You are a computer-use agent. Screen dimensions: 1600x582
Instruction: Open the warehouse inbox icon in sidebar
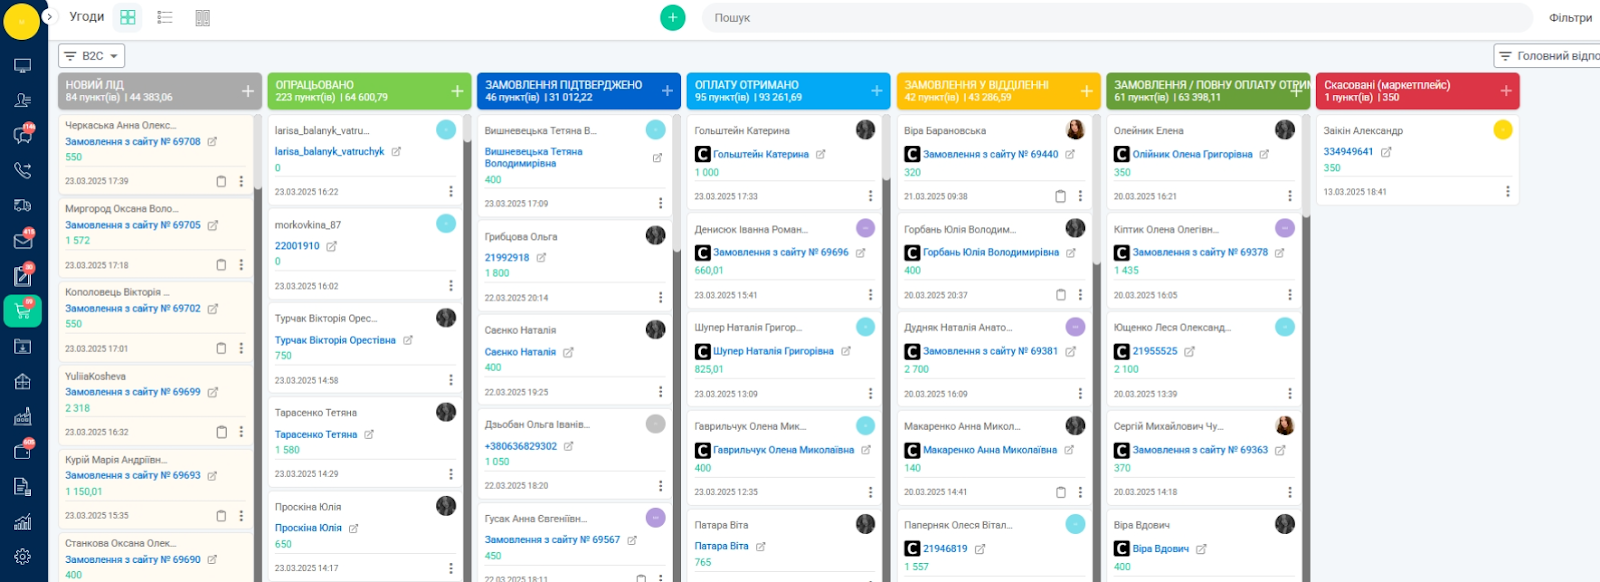(x=22, y=346)
